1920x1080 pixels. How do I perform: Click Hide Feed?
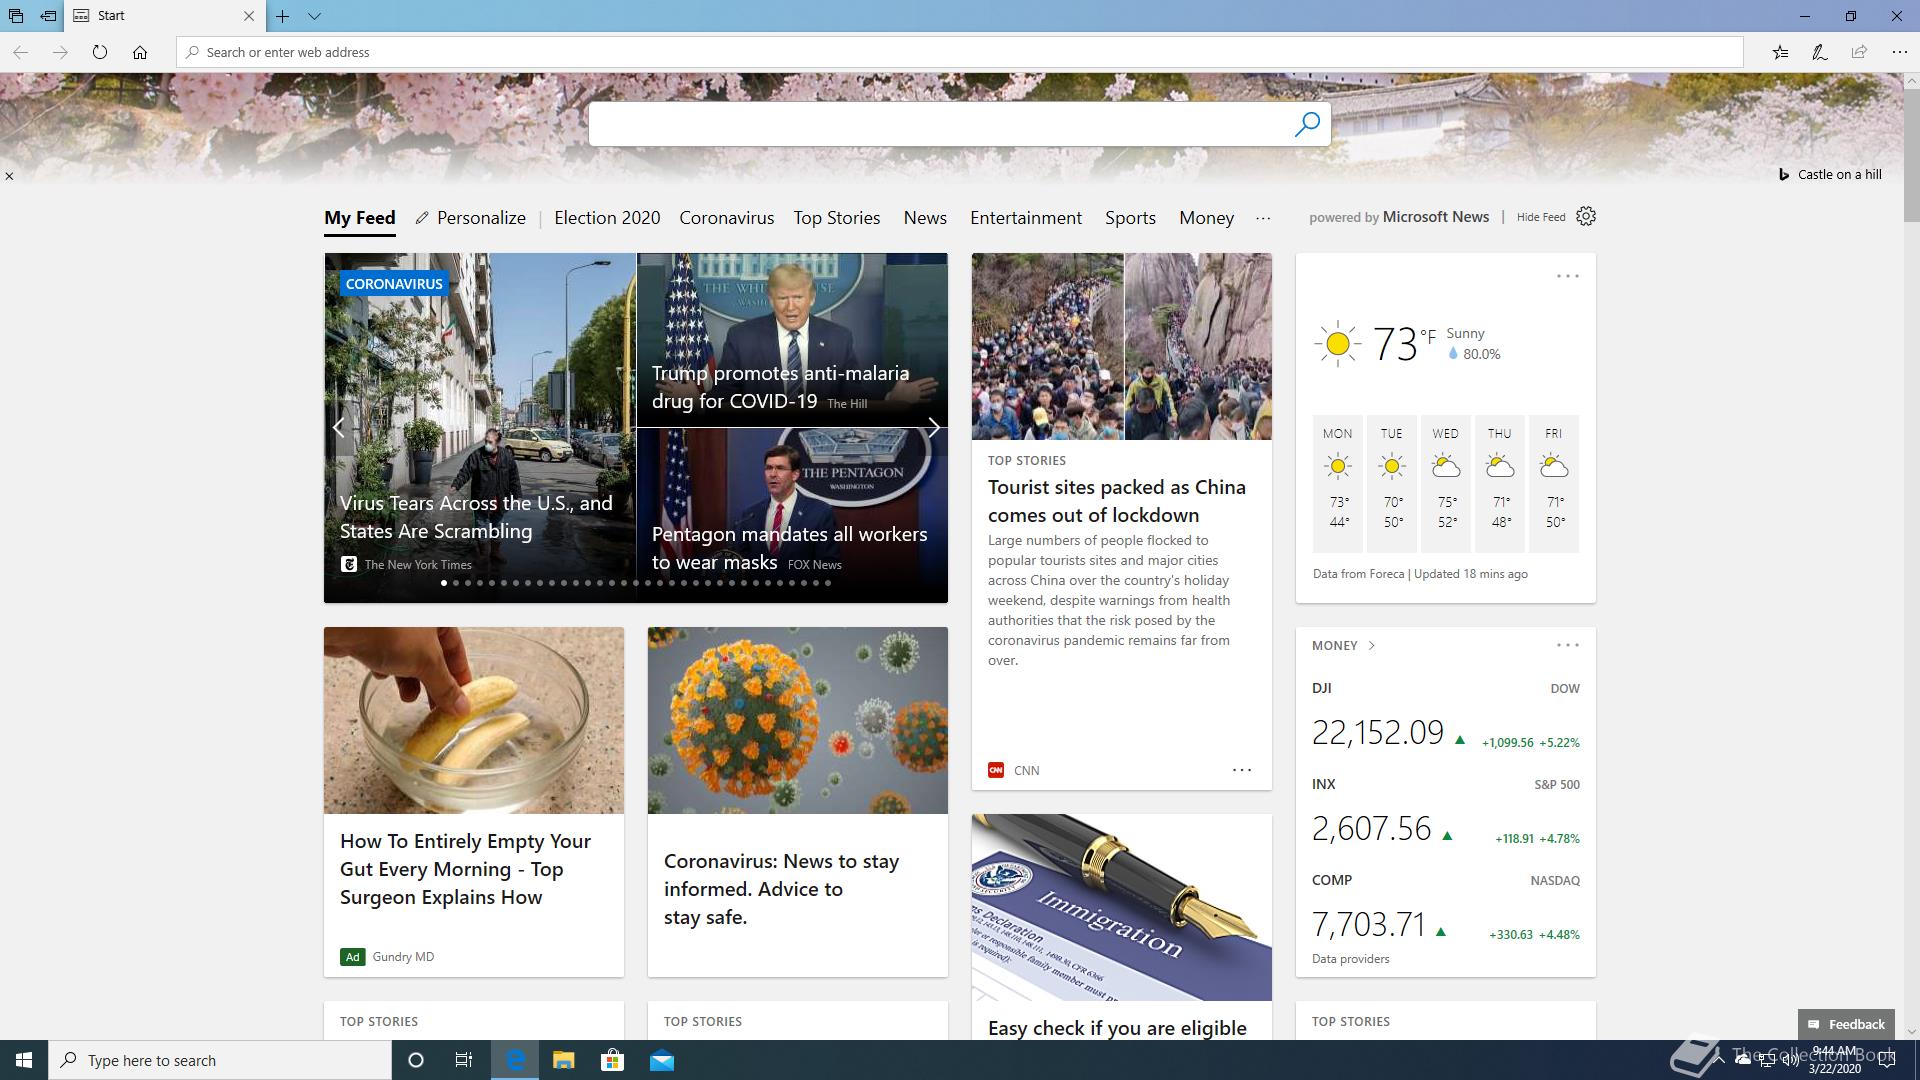point(1541,217)
